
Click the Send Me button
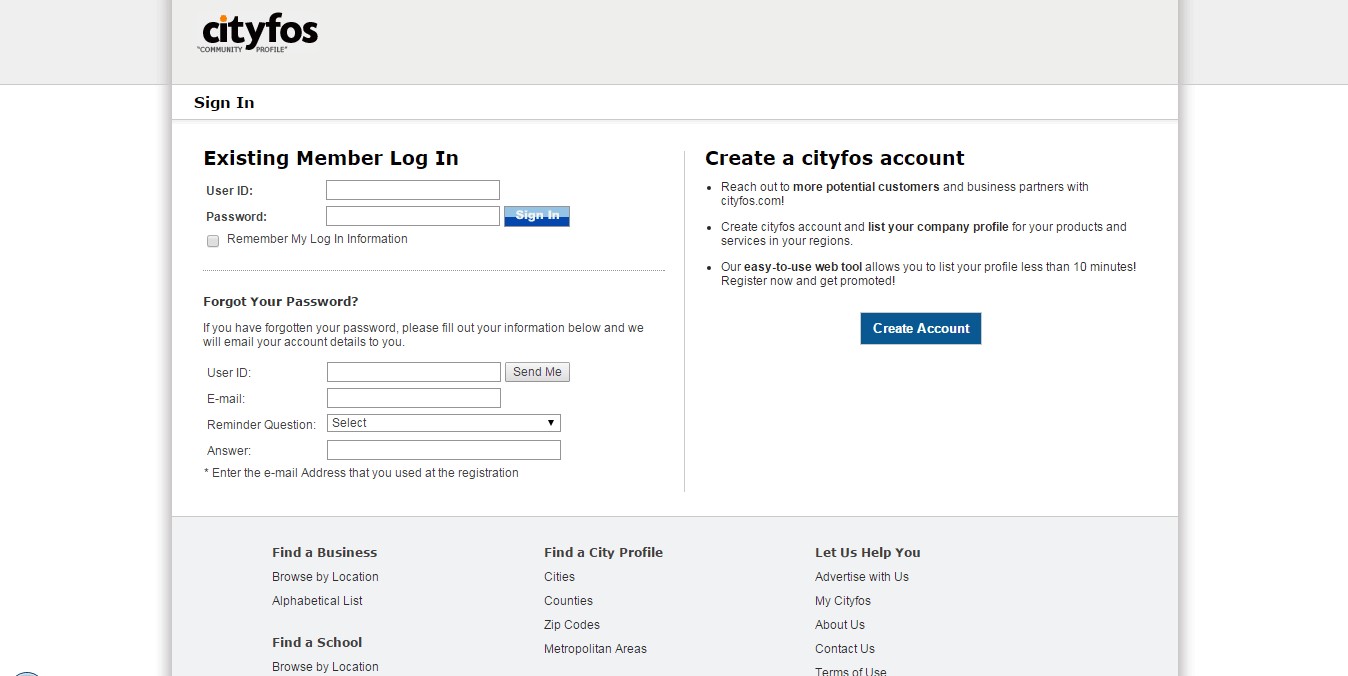coord(537,372)
